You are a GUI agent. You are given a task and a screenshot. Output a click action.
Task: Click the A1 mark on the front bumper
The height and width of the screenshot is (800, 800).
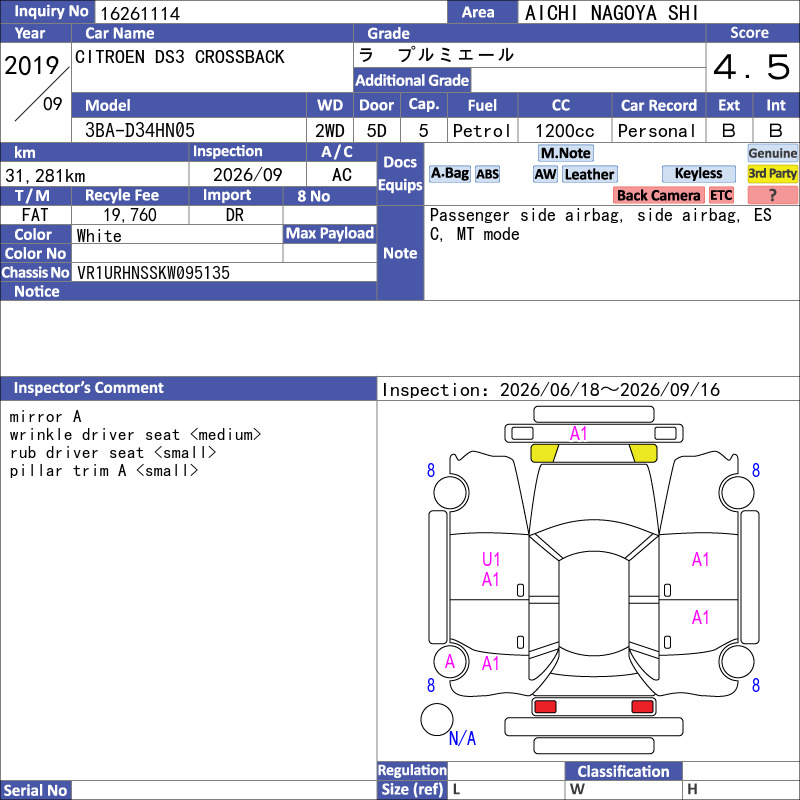(x=578, y=434)
